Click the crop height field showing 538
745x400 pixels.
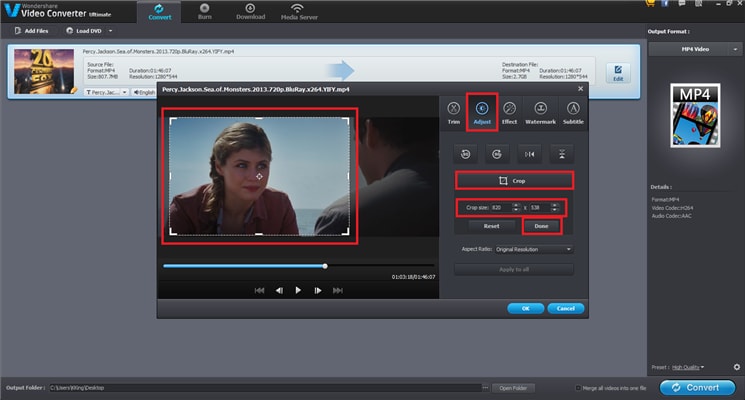539,208
